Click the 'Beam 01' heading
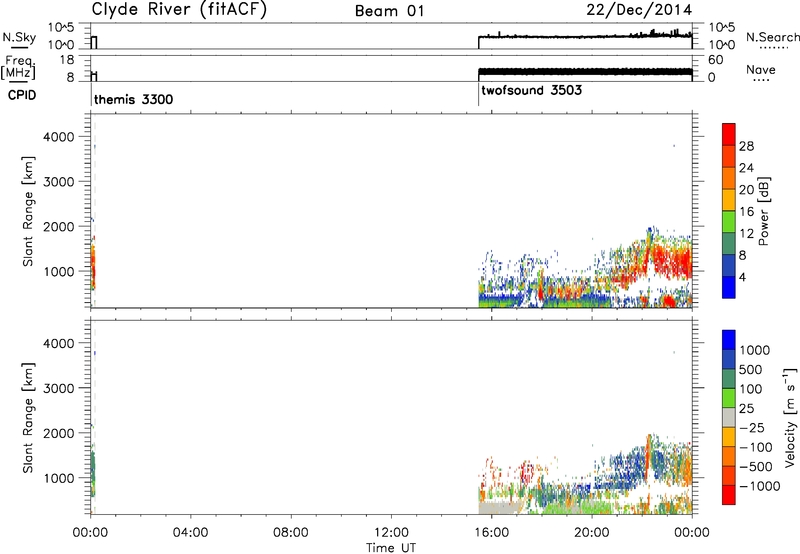Viewport: 800px width, 554px height. pyautogui.click(x=390, y=11)
